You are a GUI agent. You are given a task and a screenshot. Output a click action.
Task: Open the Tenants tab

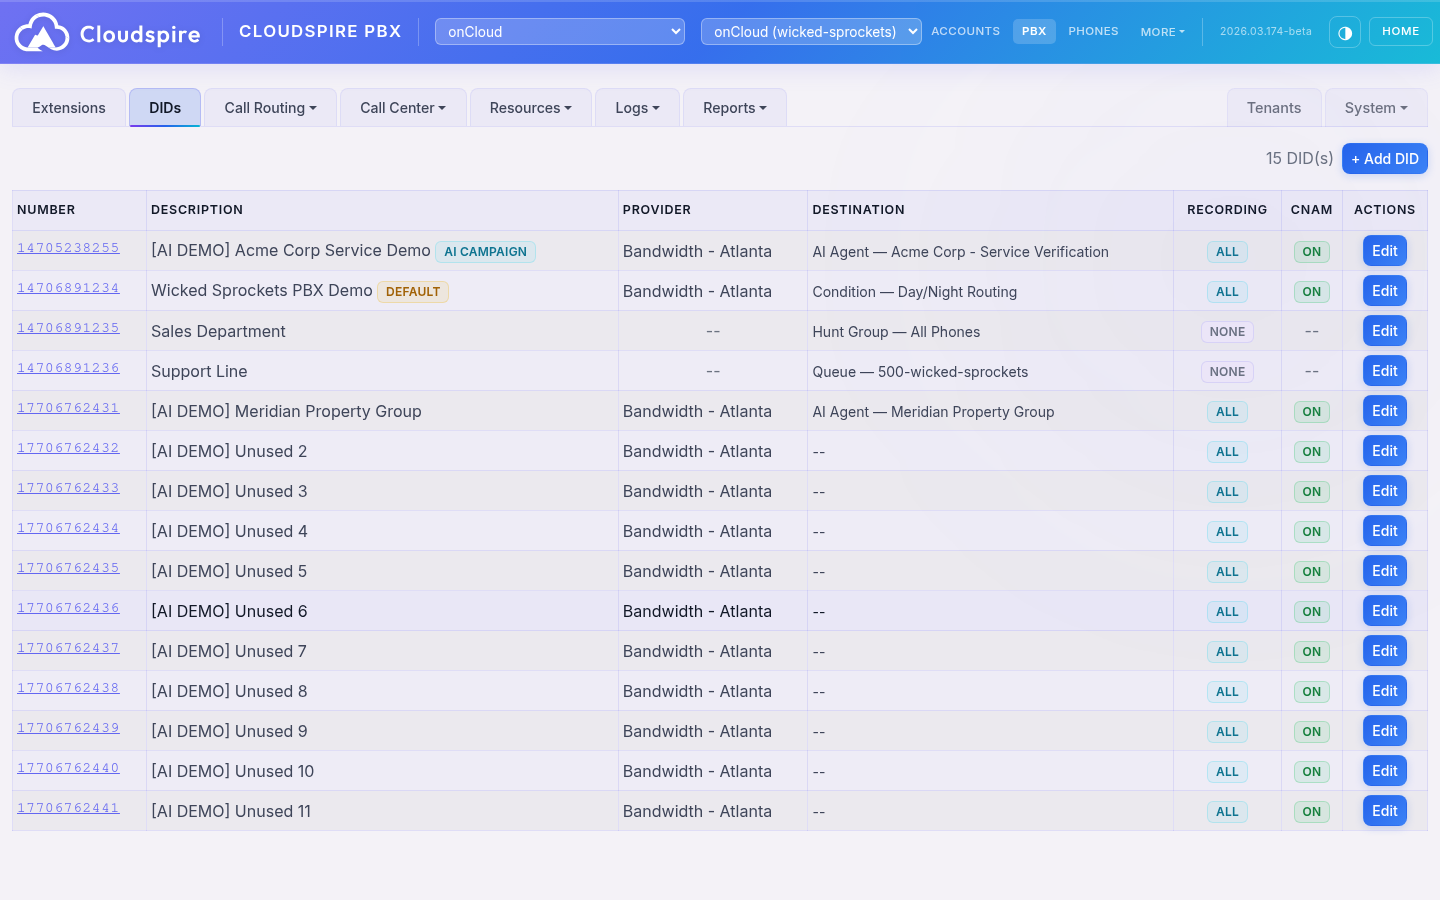pyautogui.click(x=1274, y=107)
